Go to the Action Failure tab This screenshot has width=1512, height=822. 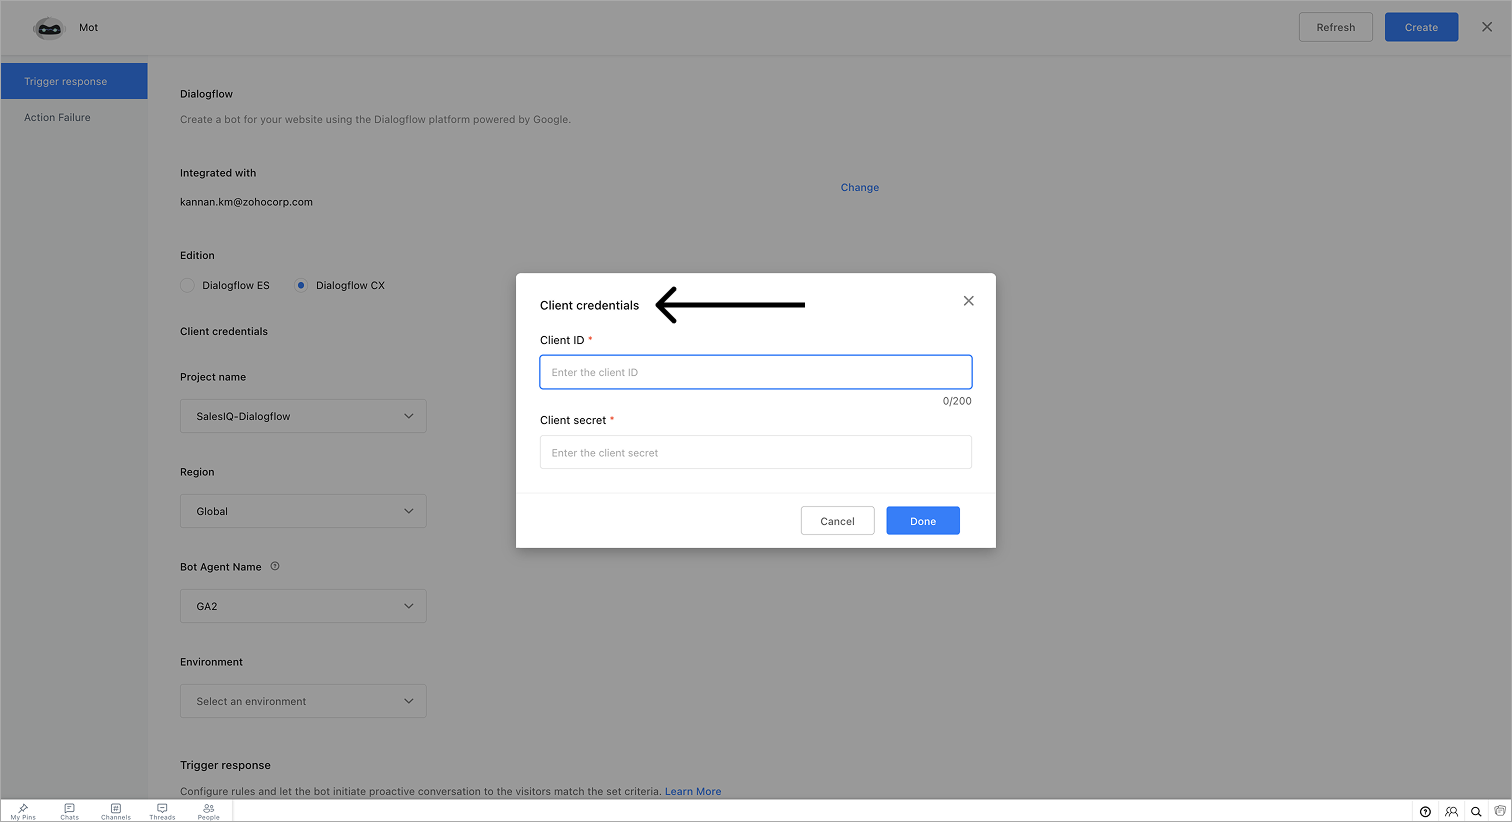(x=57, y=117)
